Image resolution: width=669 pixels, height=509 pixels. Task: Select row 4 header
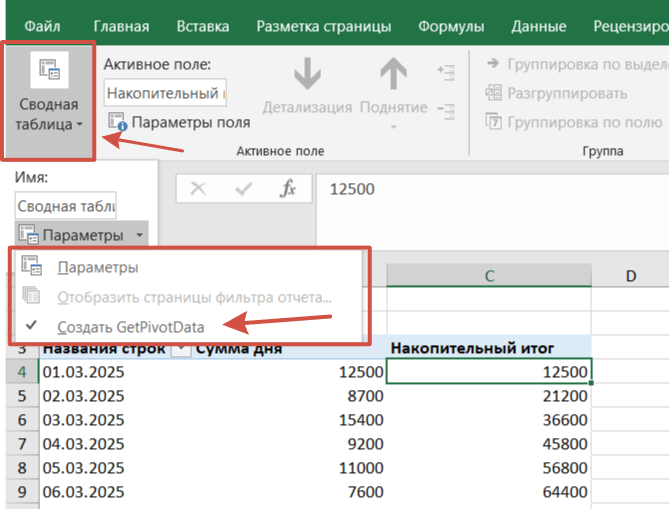click(22, 372)
